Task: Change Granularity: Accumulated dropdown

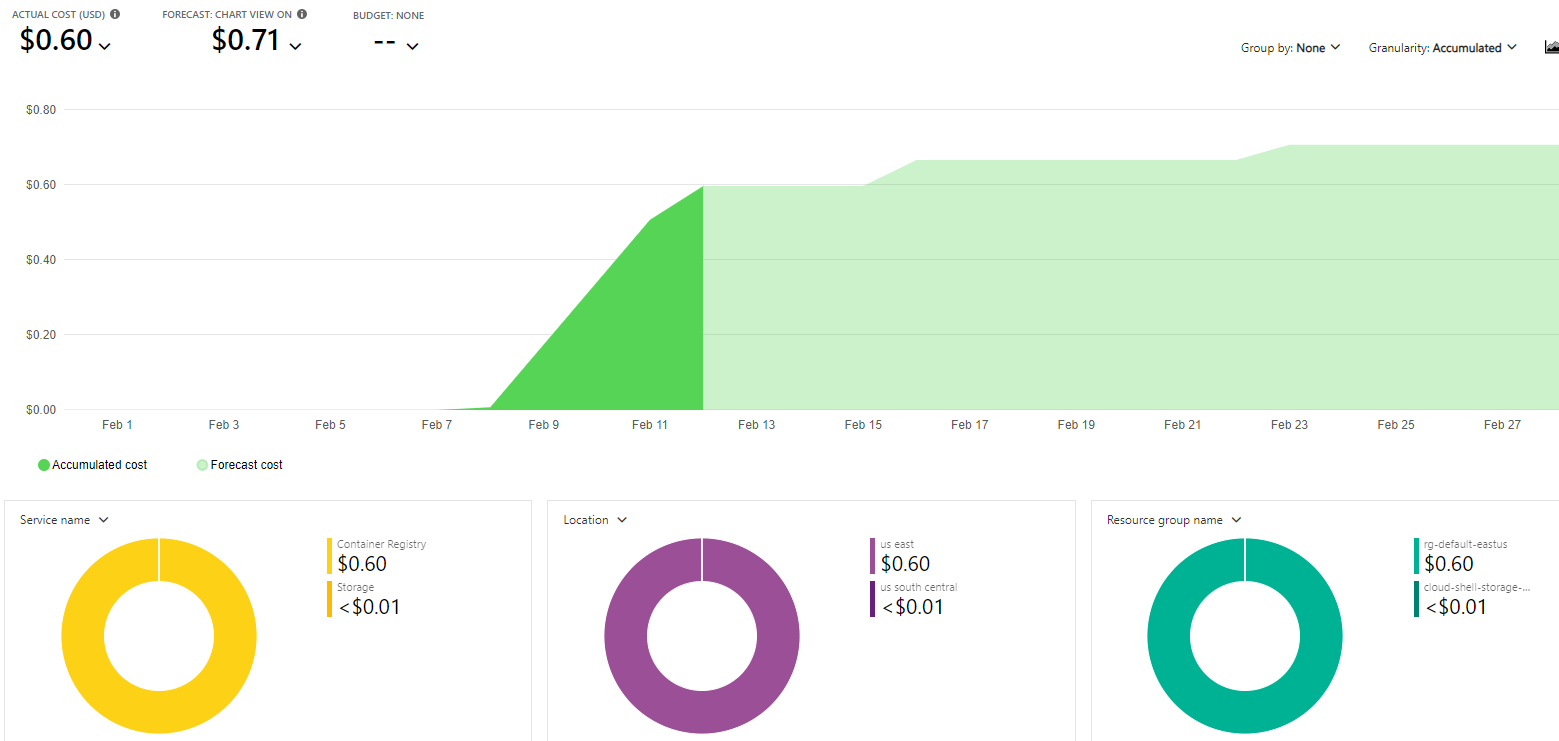Action: (x=1443, y=48)
